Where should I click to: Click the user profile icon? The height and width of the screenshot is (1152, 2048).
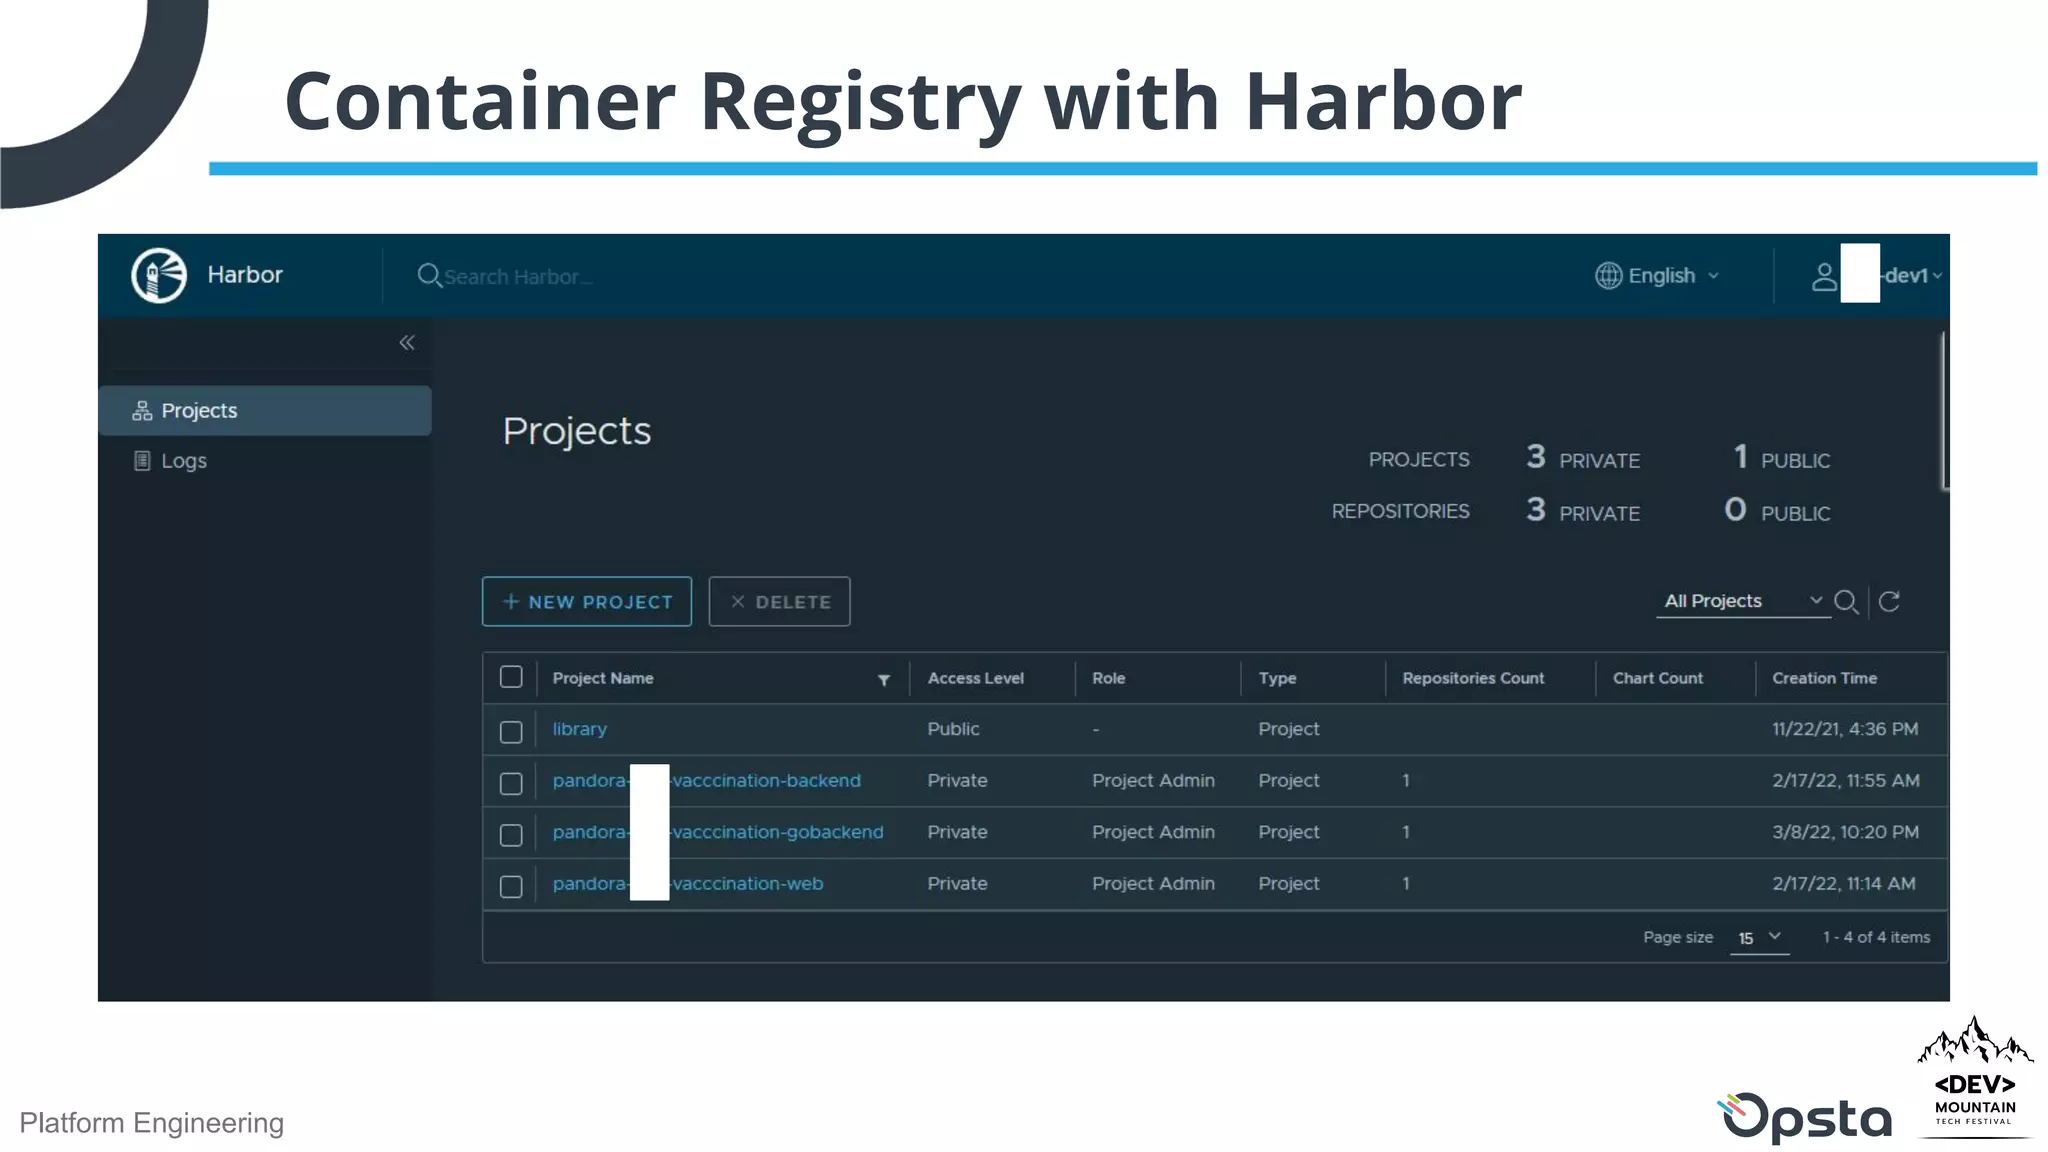click(1824, 276)
